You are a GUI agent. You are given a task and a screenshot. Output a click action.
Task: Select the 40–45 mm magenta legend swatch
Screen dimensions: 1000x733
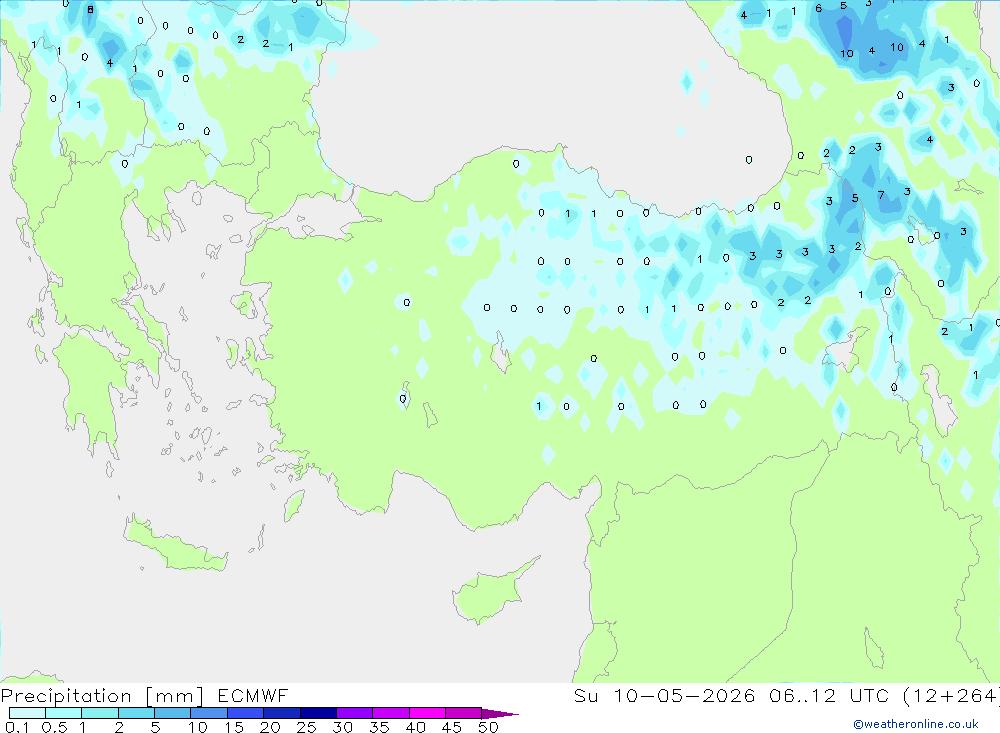pos(427,713)
